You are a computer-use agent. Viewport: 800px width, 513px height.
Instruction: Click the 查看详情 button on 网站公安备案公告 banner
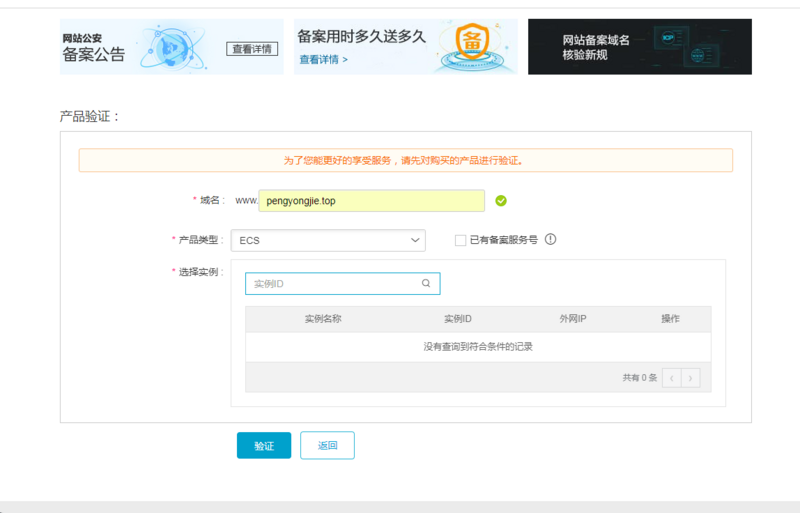[x=252, y=48]
